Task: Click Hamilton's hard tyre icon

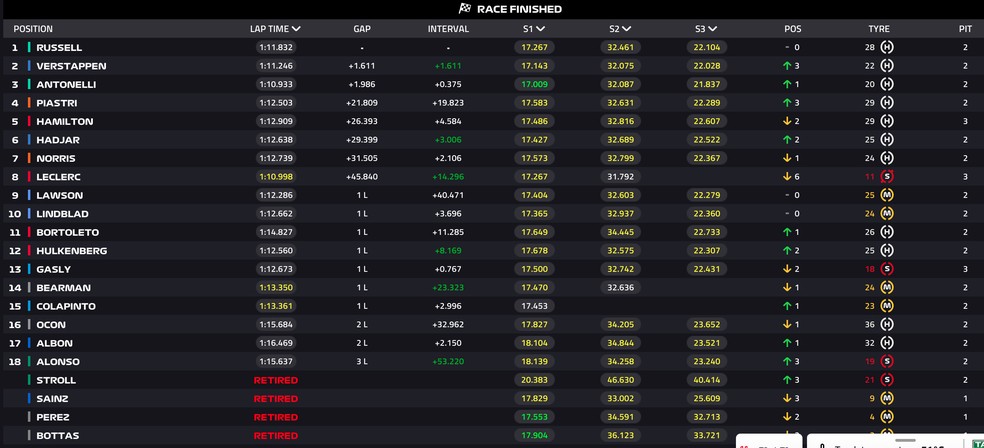Action: (887, 121)
